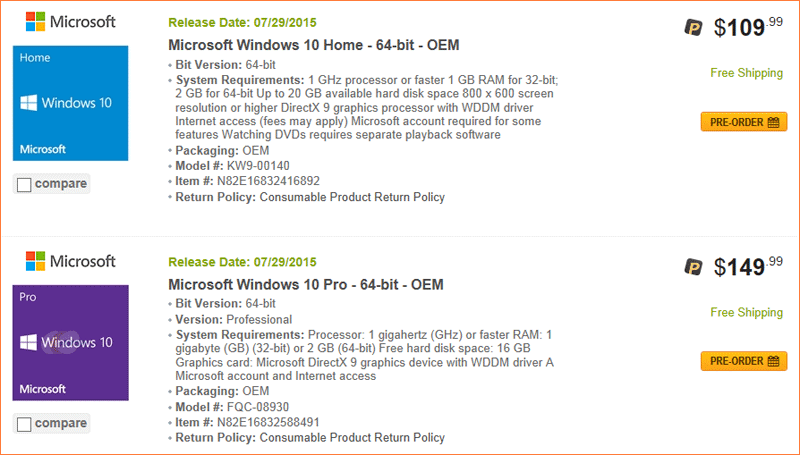
Task: Click the Microsoft logo above Windows 10 Home
Action: point(70,21)
